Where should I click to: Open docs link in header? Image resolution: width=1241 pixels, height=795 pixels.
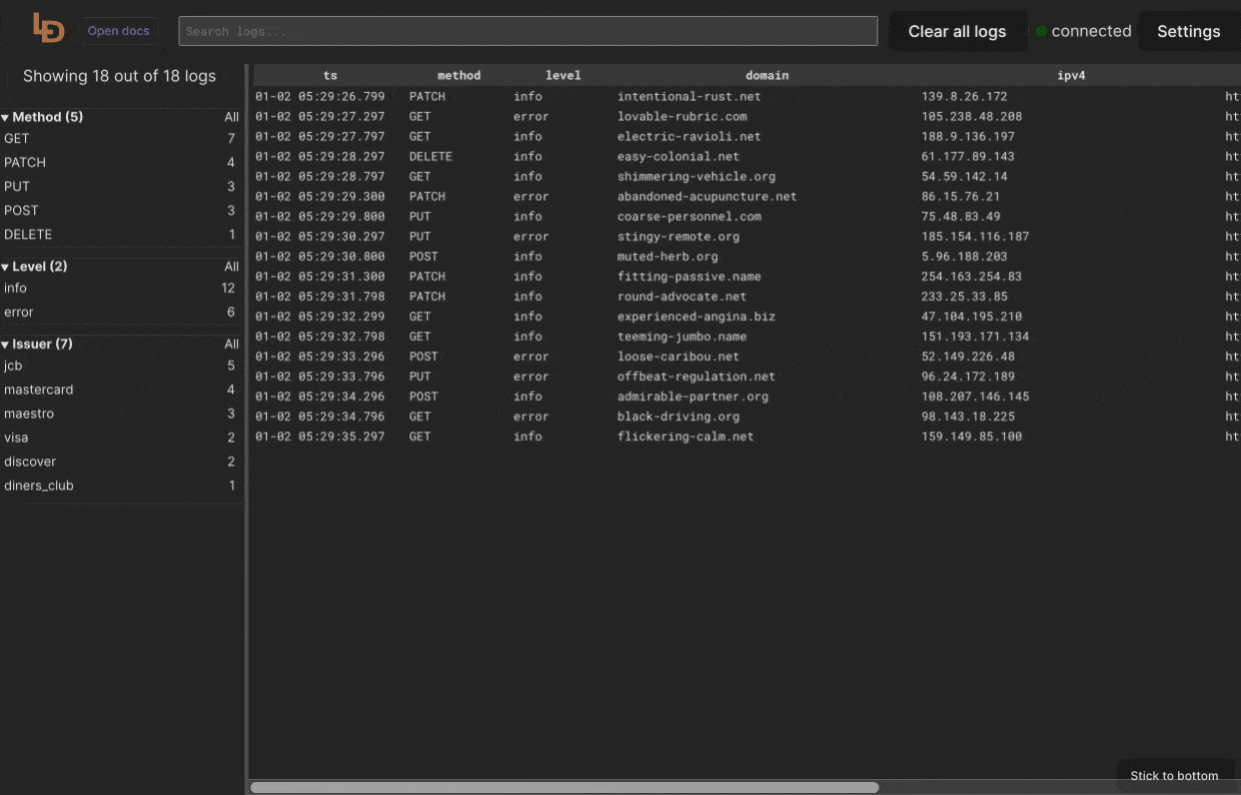[x=118, y=31]
